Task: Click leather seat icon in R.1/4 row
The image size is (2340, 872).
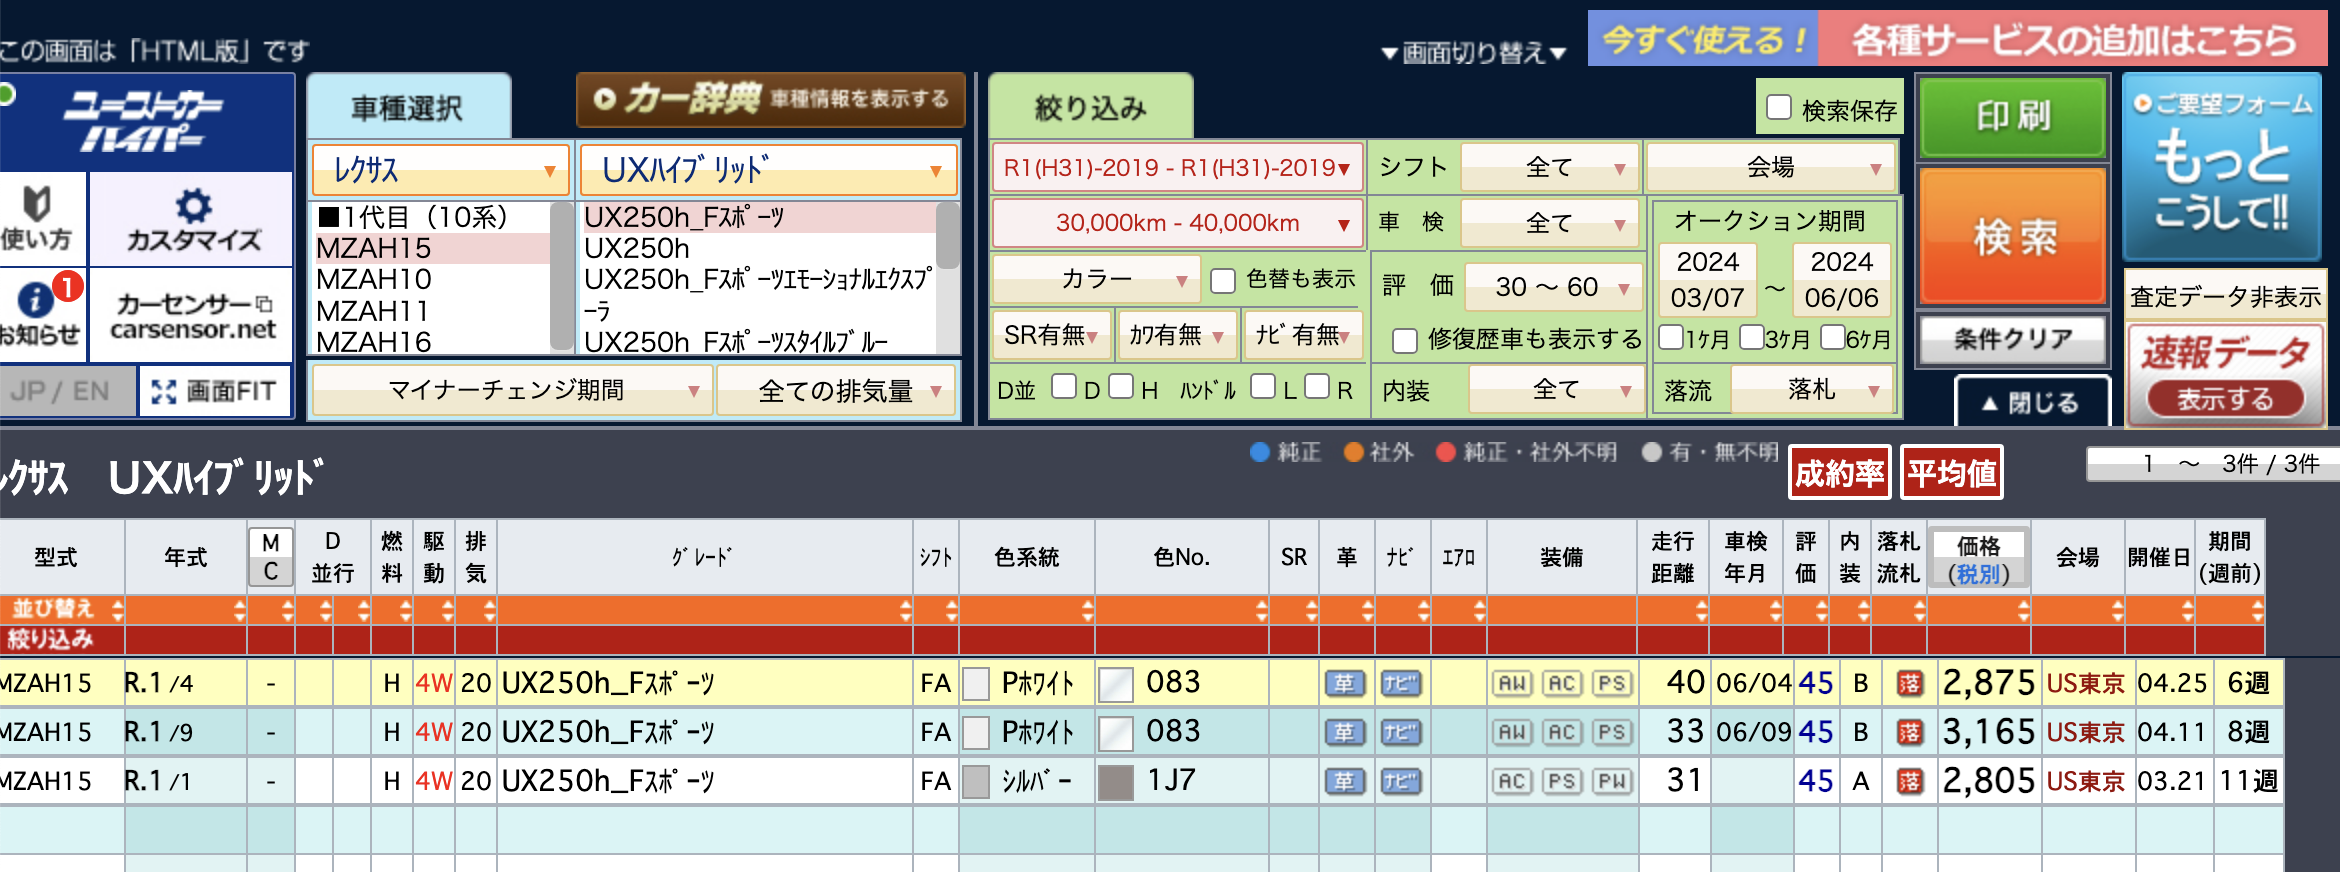Action: click(x=1344, y=684)
